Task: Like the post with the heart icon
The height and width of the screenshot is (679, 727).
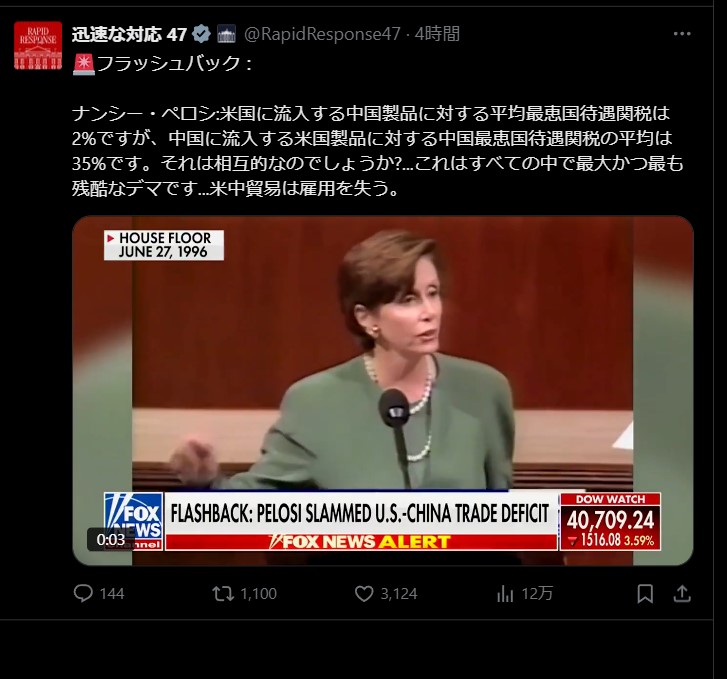Action: click(364, 594)
